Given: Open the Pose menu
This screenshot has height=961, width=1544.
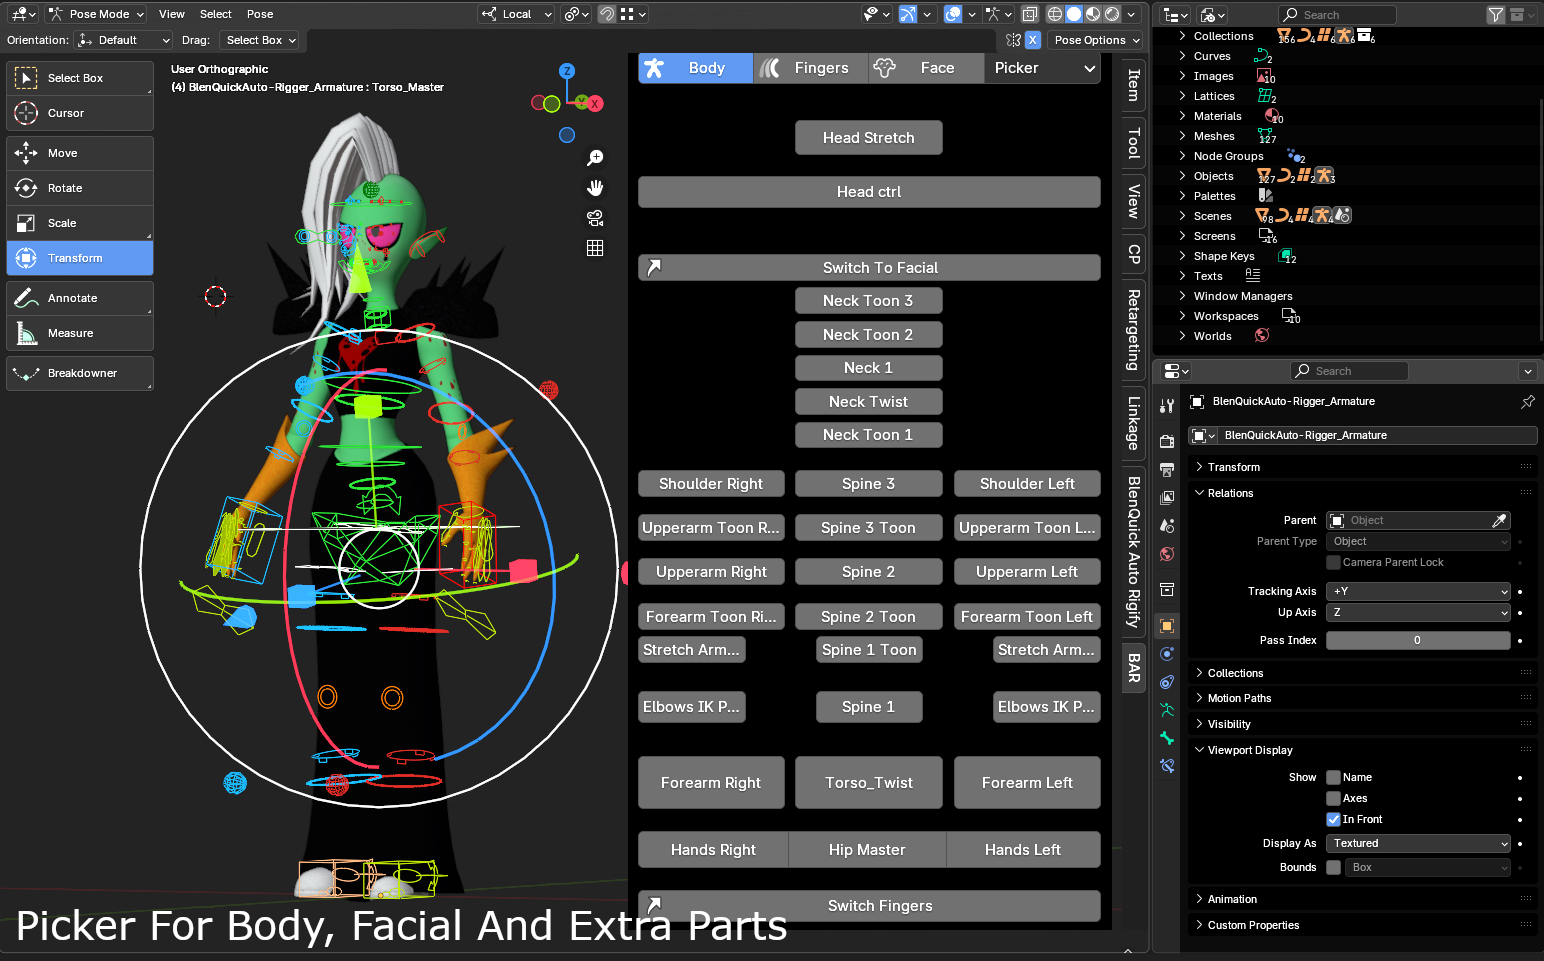Looking at the screenshot, I should click(x=259, y=14).
